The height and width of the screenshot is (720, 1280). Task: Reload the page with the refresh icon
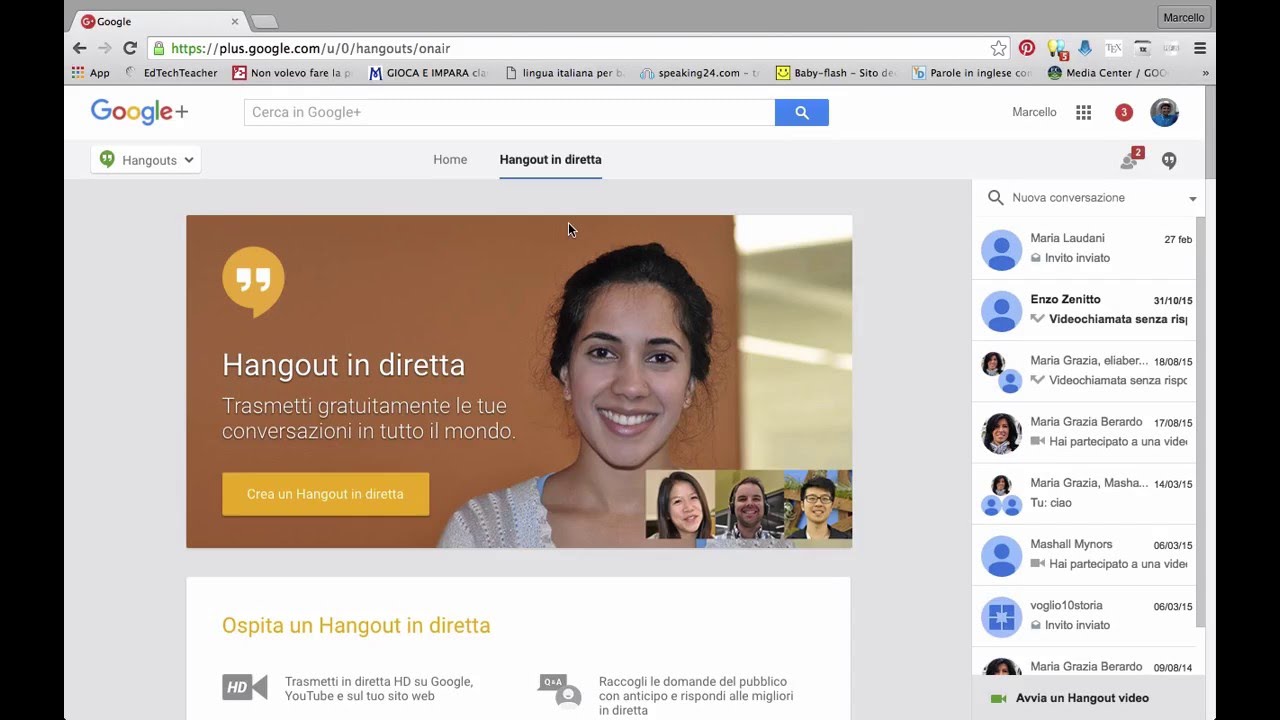click(130, 48)
